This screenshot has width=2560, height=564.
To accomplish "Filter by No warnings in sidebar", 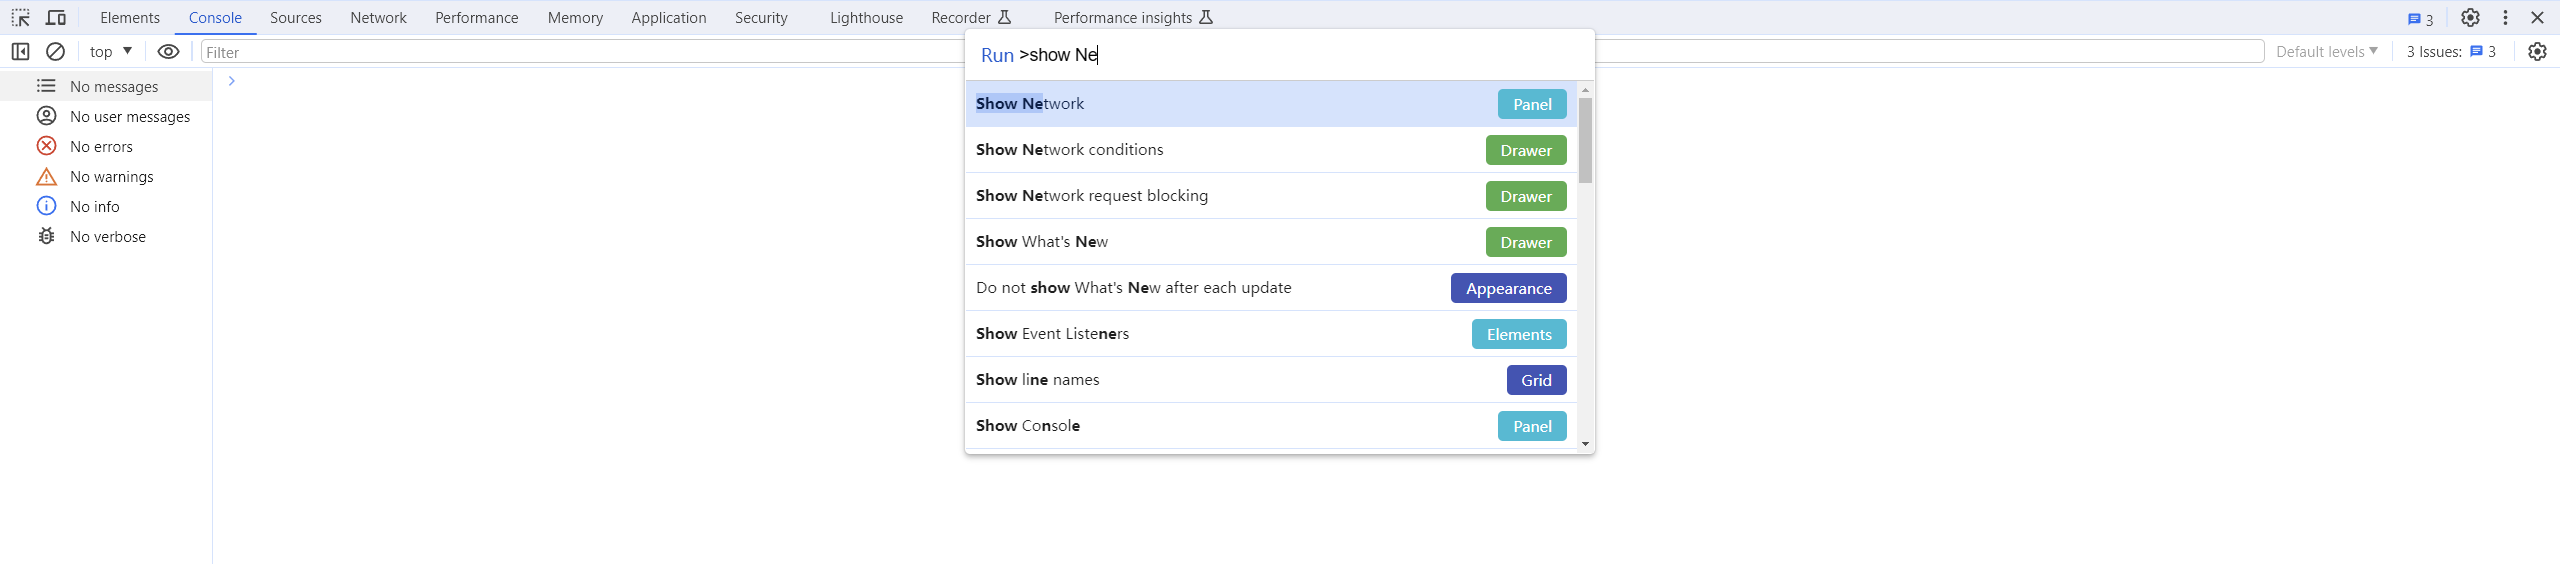I will coord(111,177).
